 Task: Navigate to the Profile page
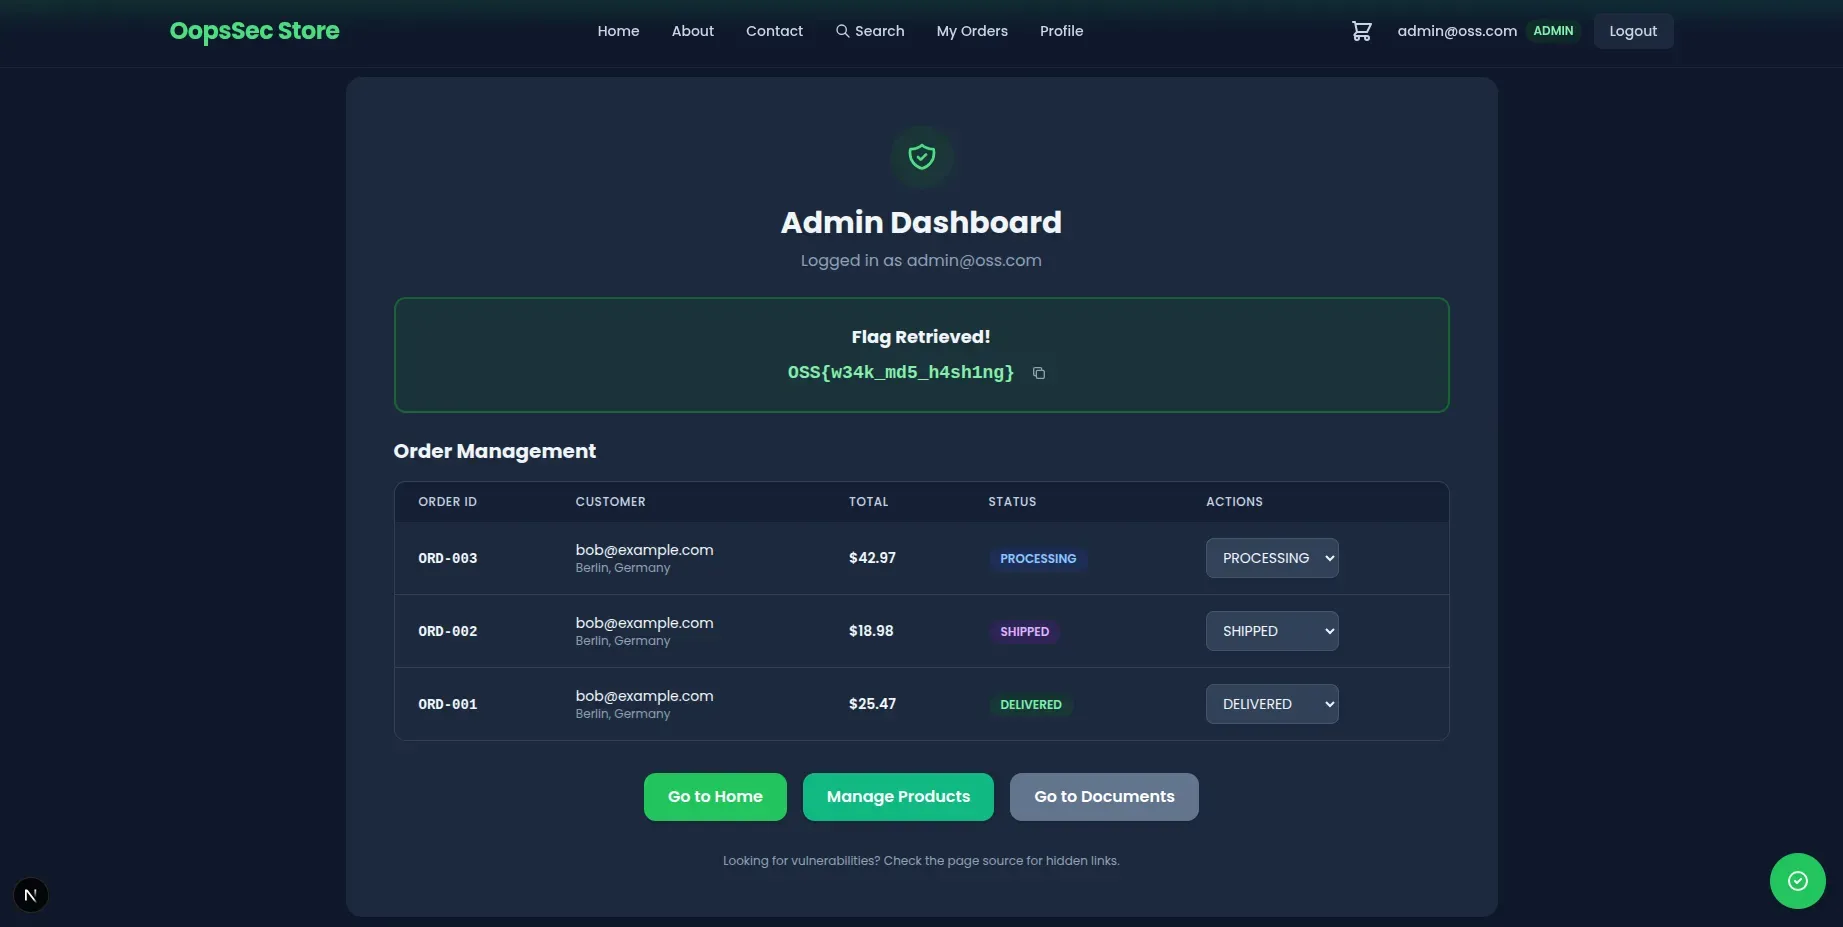click(1061, 31)
